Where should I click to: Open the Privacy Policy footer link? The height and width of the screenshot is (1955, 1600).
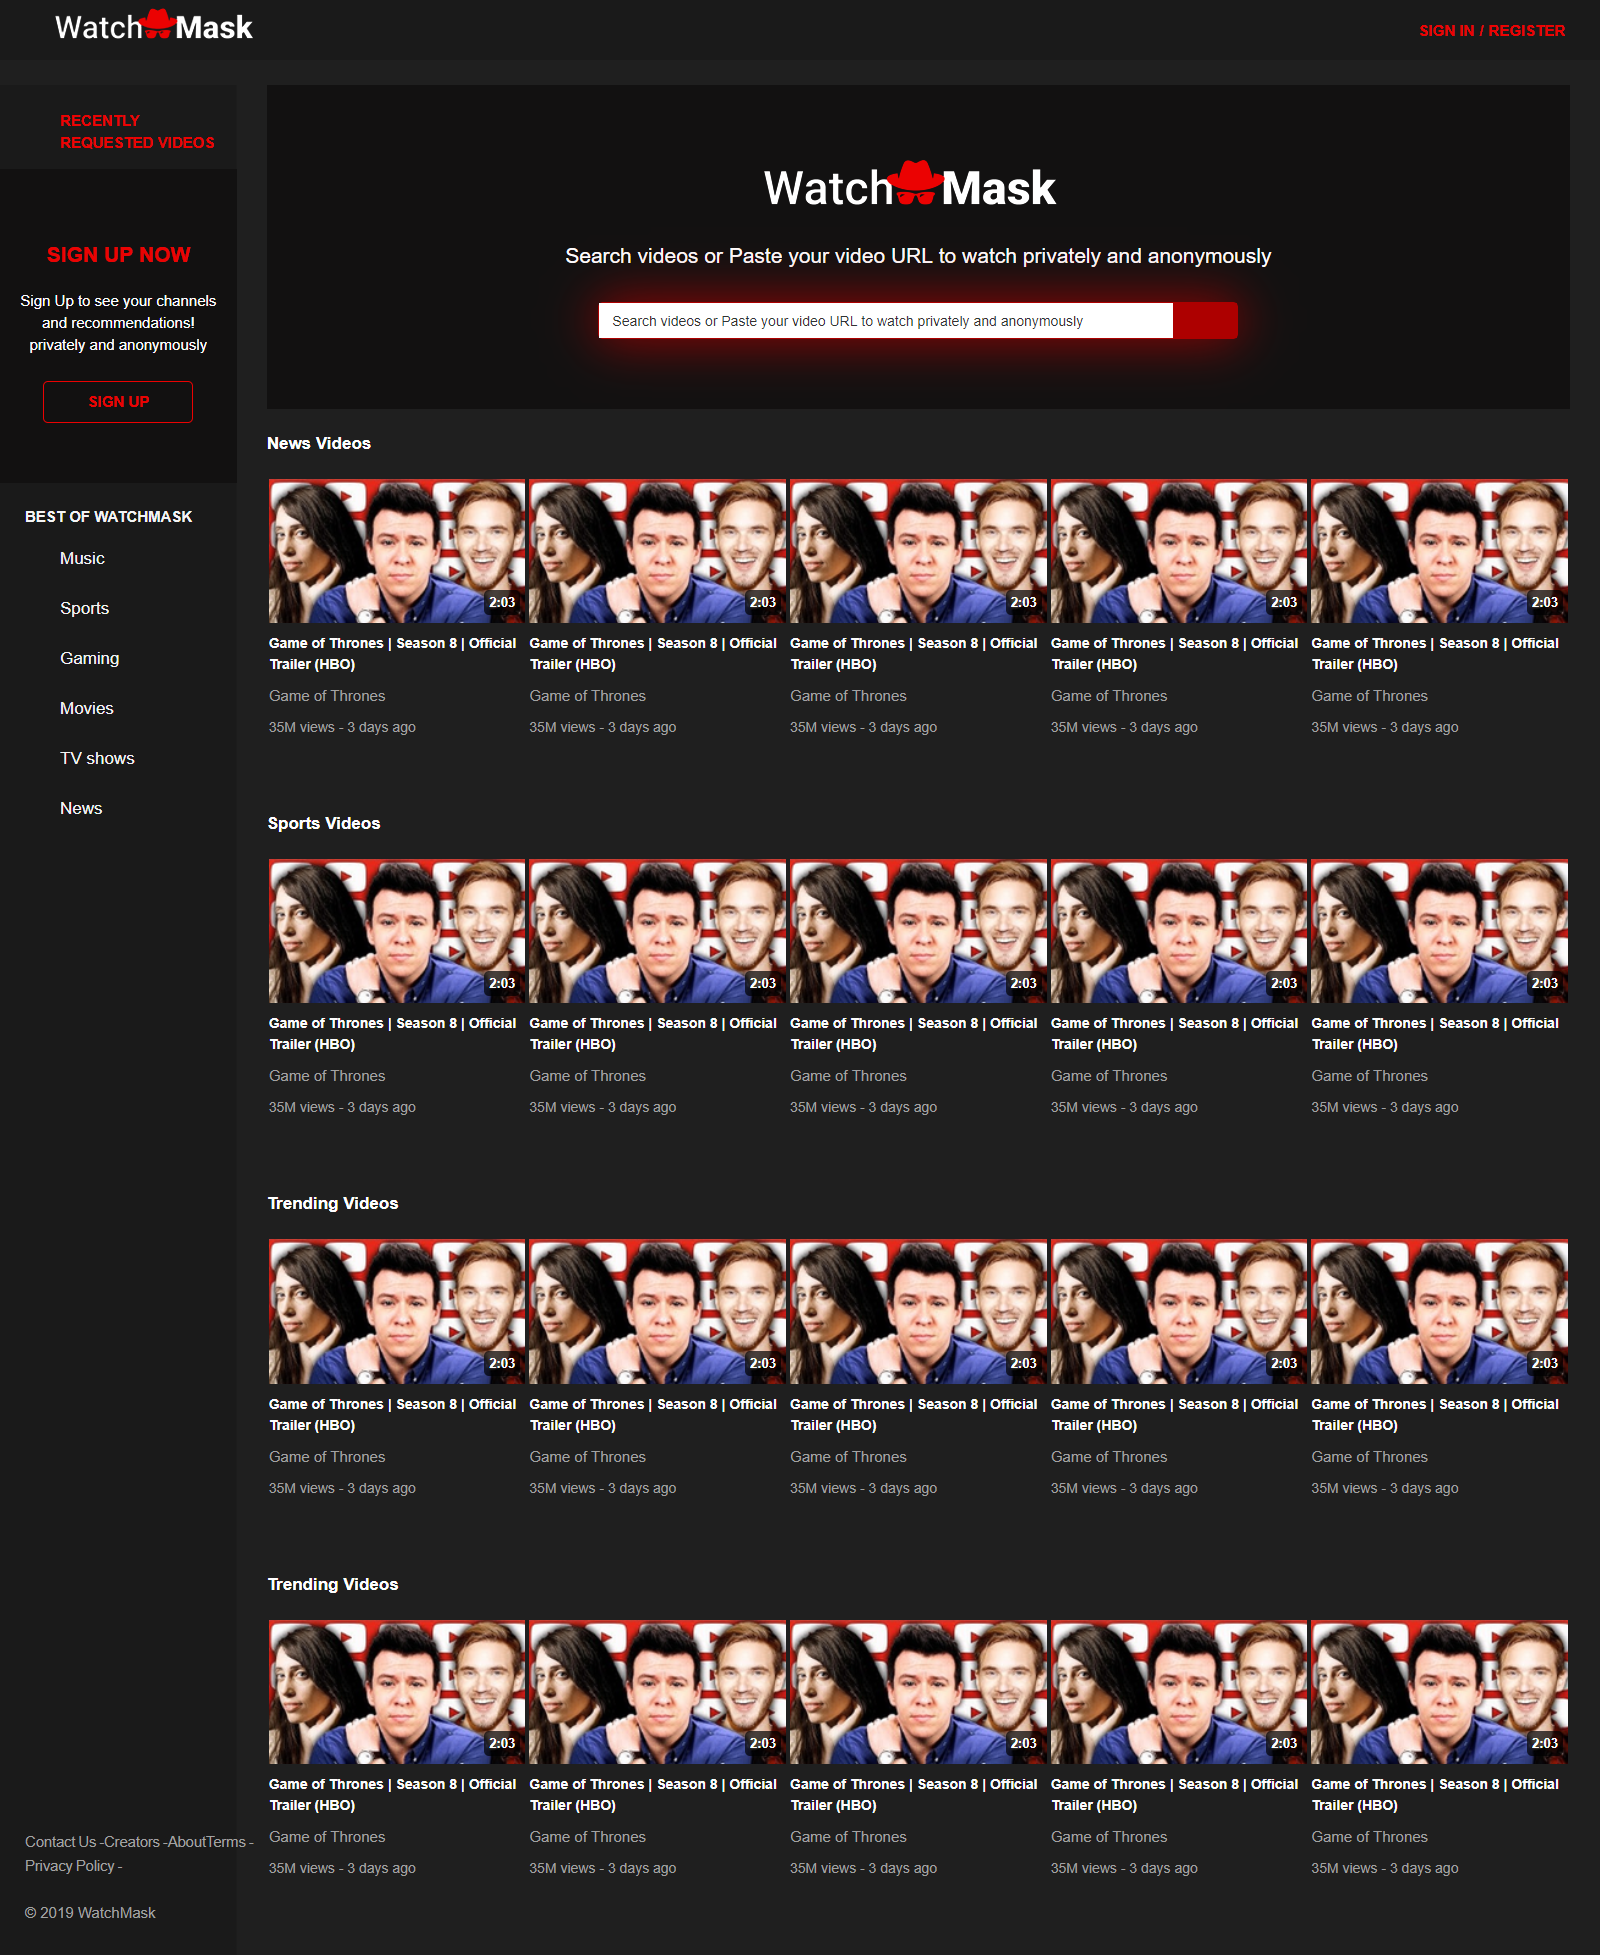70,1866
